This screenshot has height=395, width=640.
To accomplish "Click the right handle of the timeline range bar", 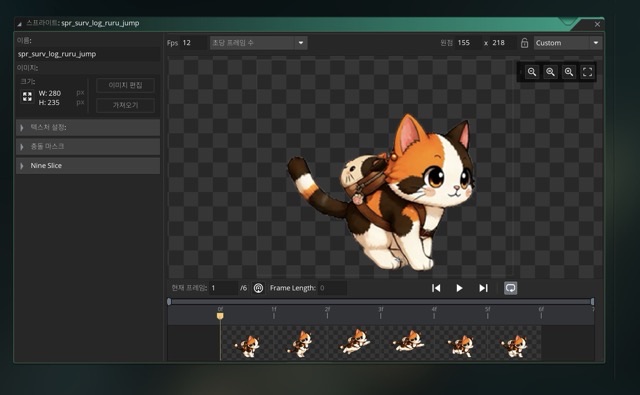I will [x=592, y=302].
